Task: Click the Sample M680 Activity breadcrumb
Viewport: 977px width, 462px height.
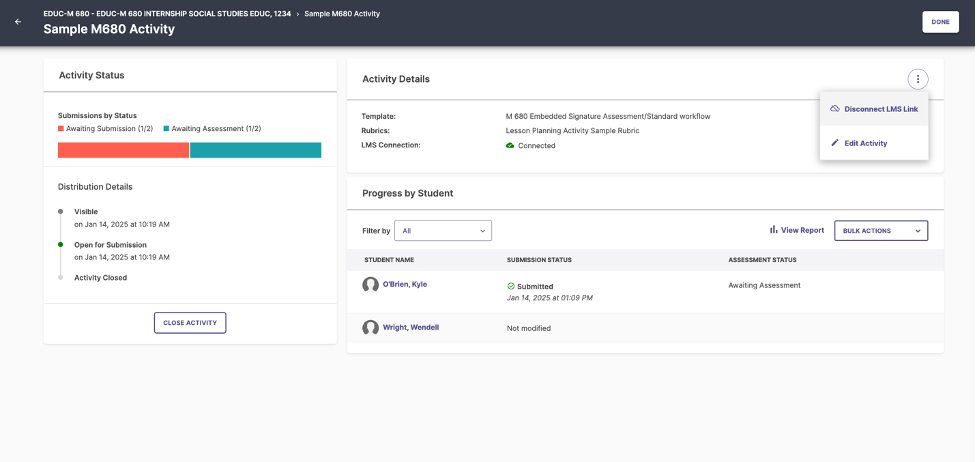Action: [343, 14]
